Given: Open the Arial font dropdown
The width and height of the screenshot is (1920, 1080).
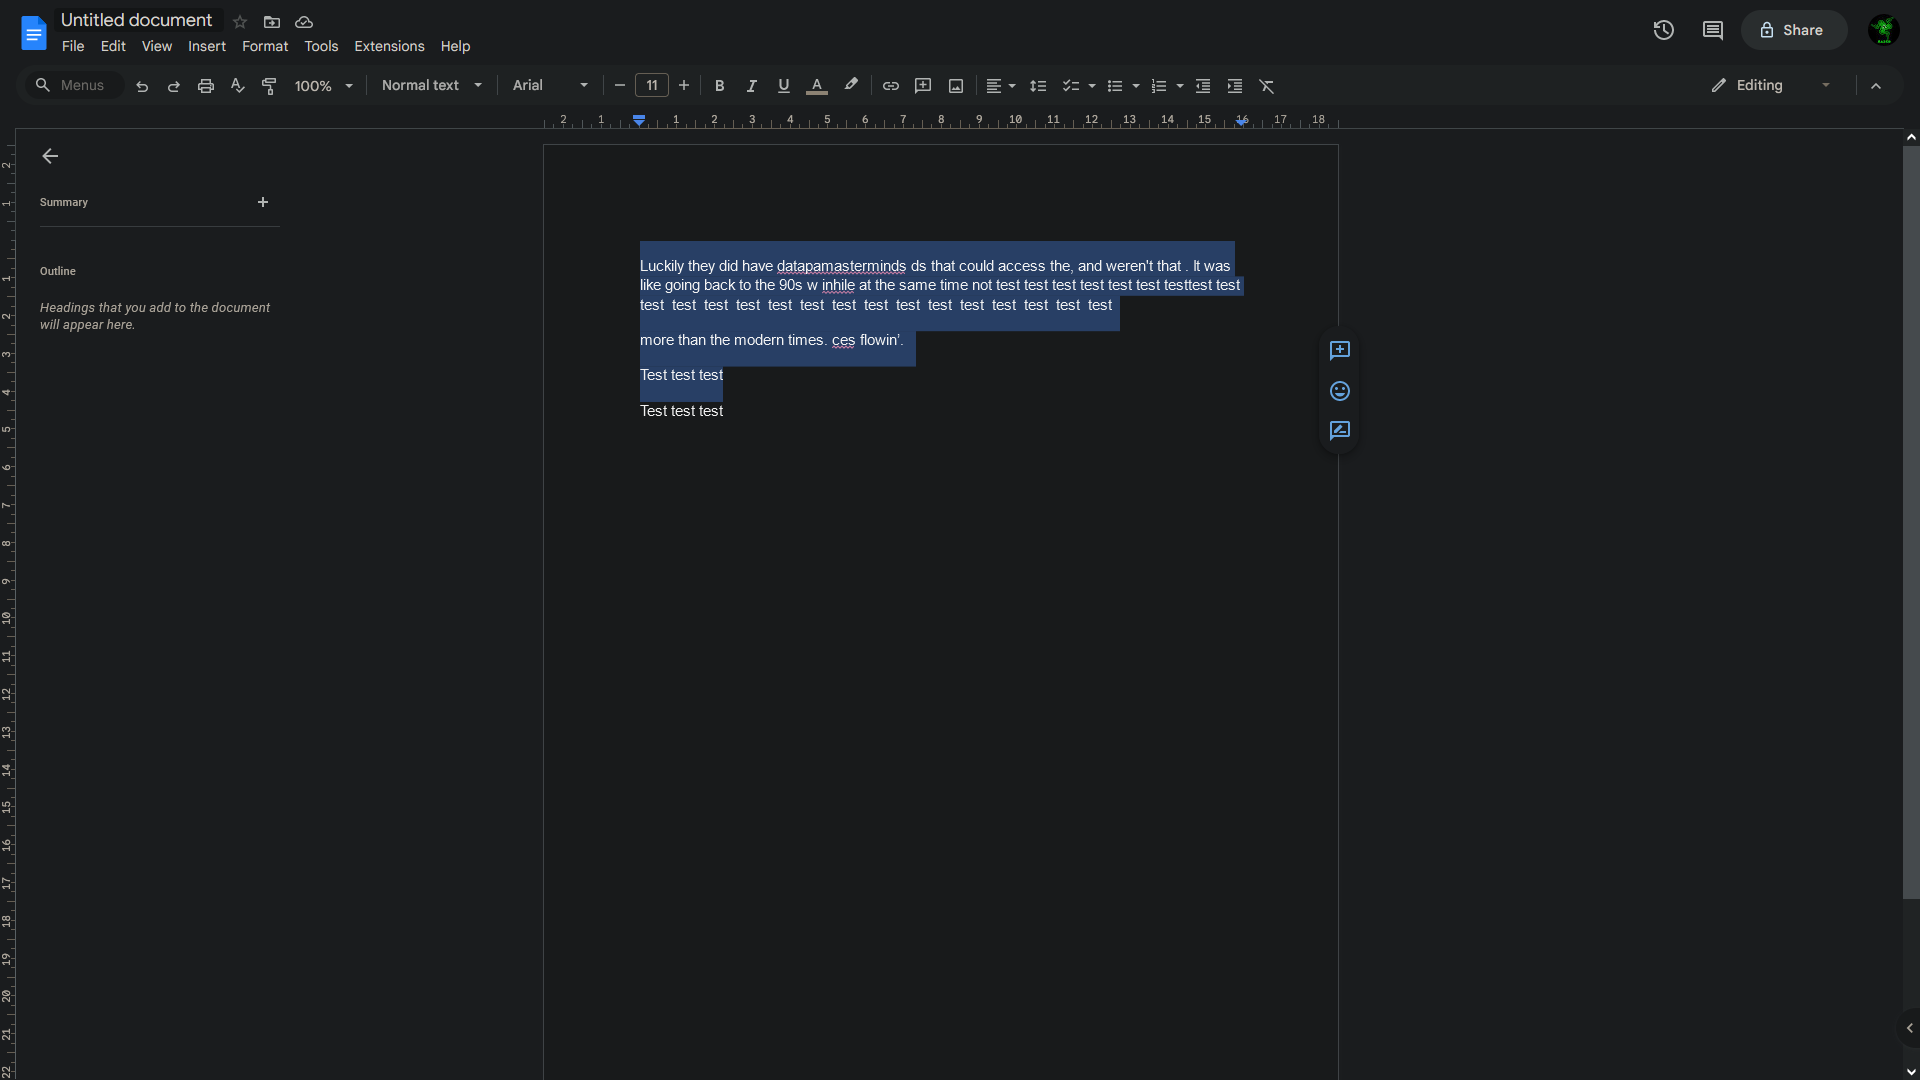Looking at the screenshot, I should 550,86.
